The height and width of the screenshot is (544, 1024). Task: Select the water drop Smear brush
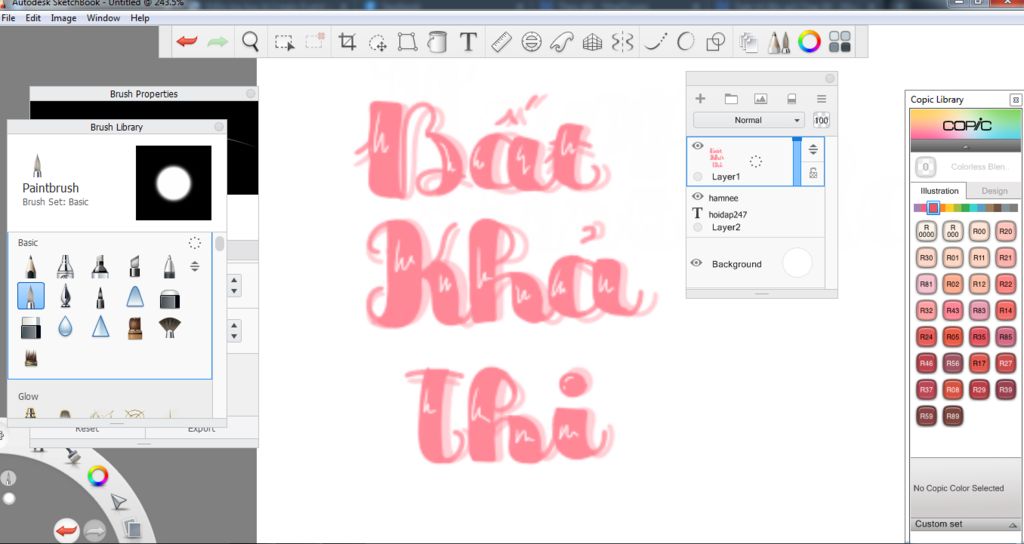pyautogui.click(x=65, y=326)
